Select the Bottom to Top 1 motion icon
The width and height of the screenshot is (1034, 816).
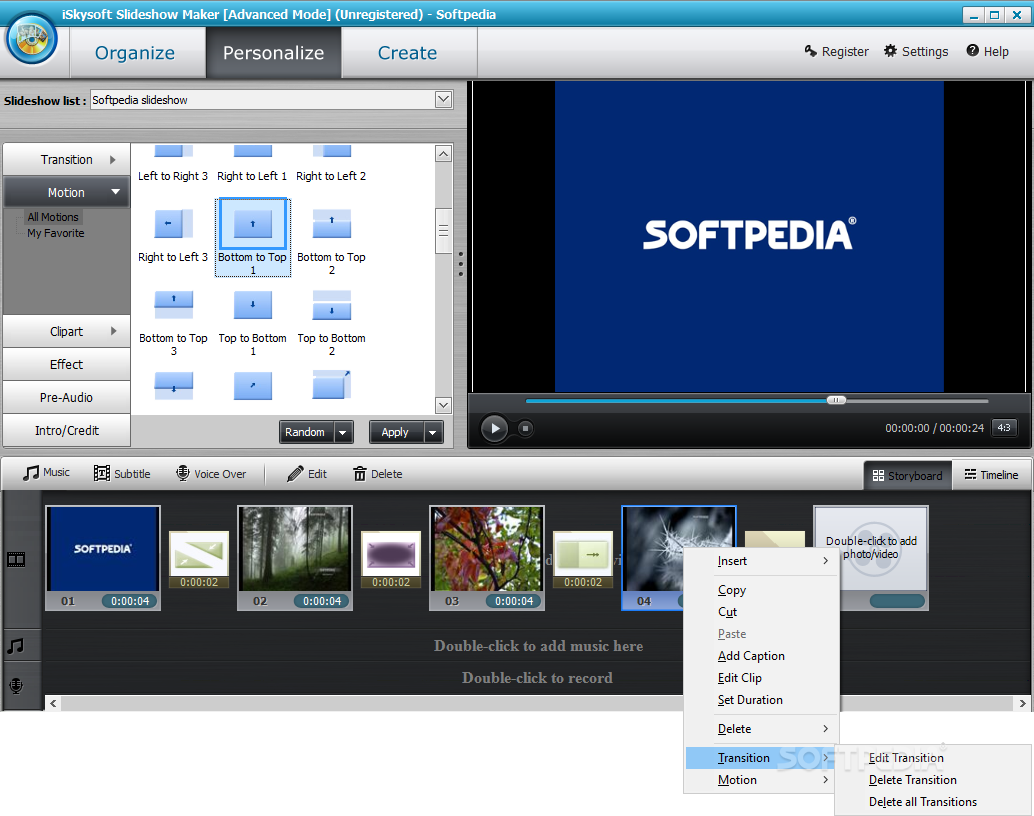(253, 224)
